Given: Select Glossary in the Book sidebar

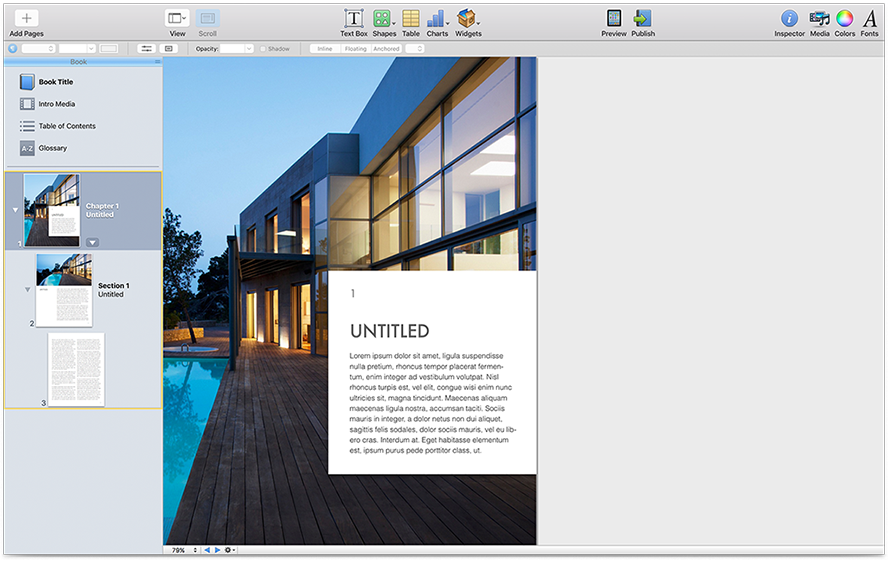Looking at the screenshot, I should click(x=52, y=148).
